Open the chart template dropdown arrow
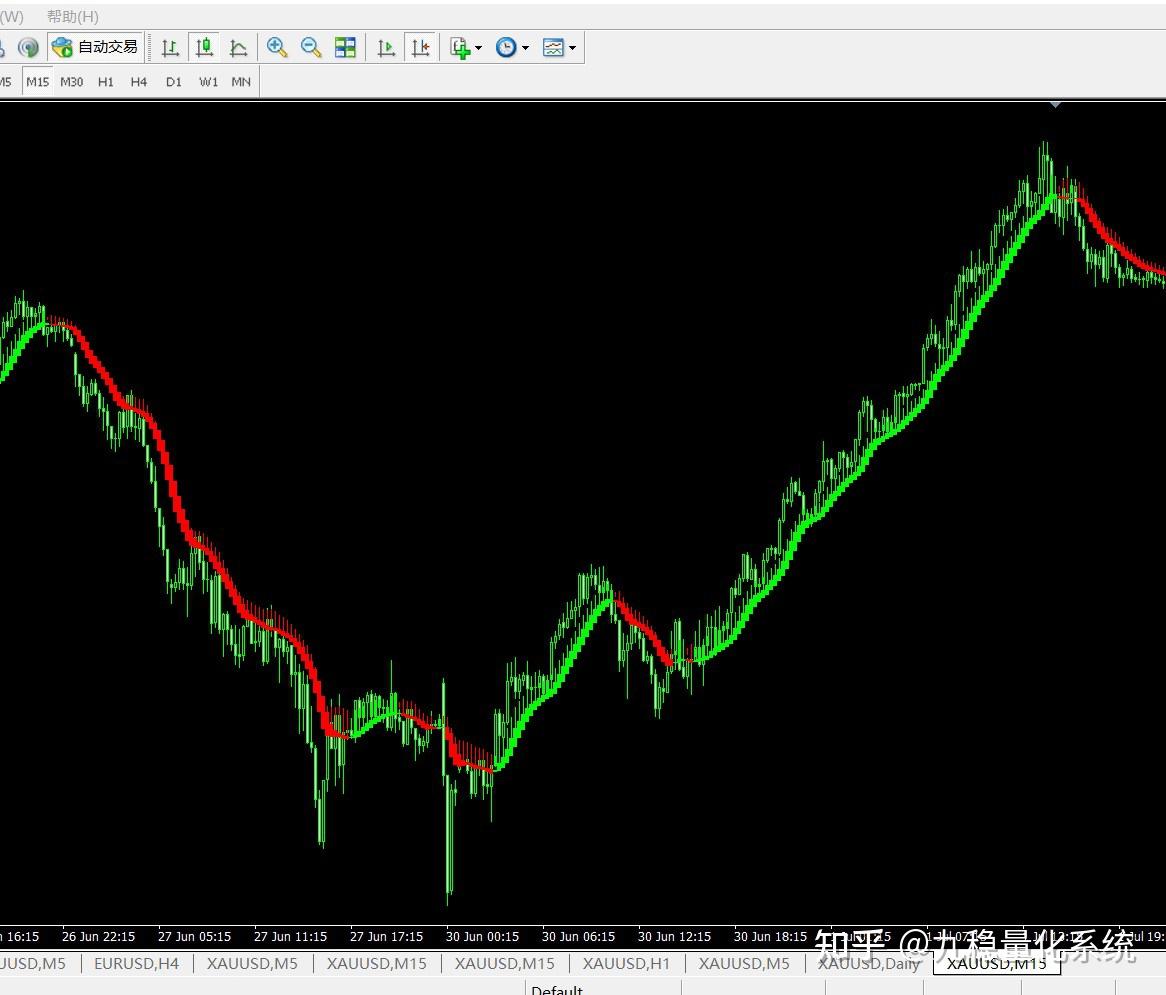The width and height of the screenshot is (1166, 995). [x=574, y=47]
